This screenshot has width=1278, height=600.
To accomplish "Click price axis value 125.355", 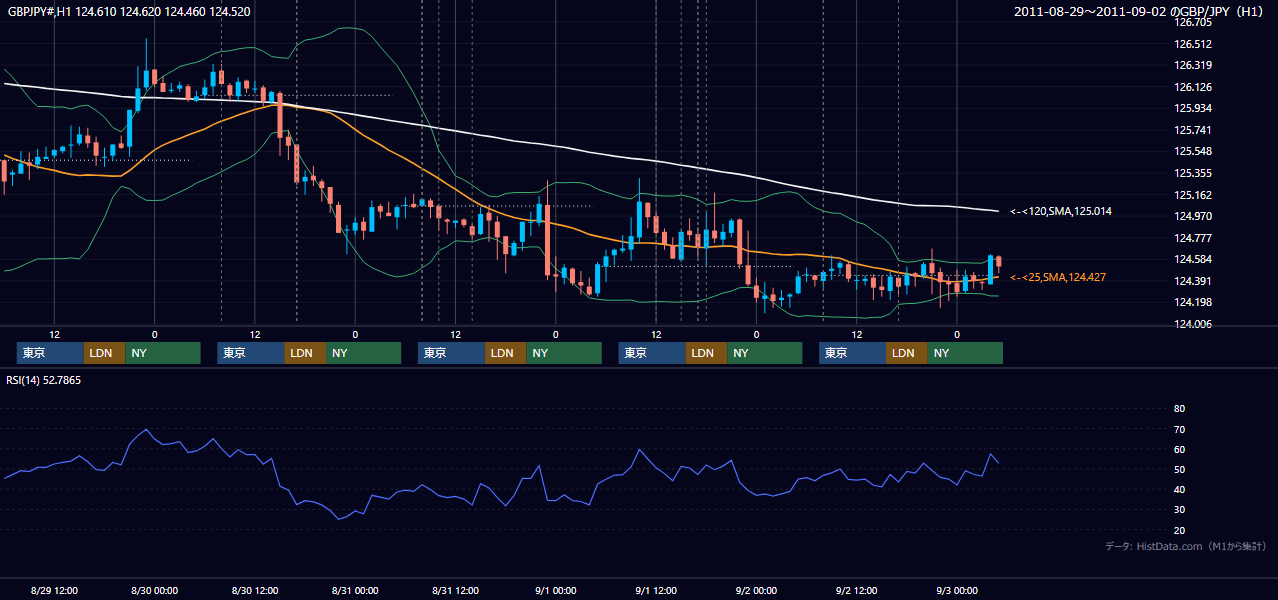I will (1192, 173).
